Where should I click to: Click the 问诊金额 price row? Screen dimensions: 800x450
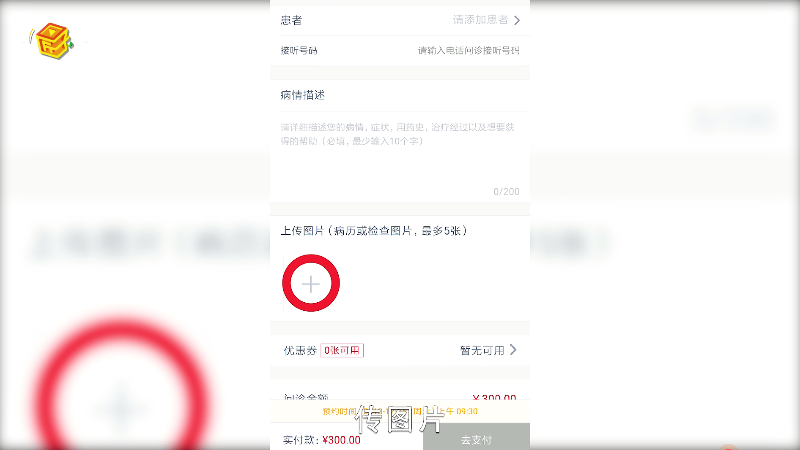tap(400, 394)
